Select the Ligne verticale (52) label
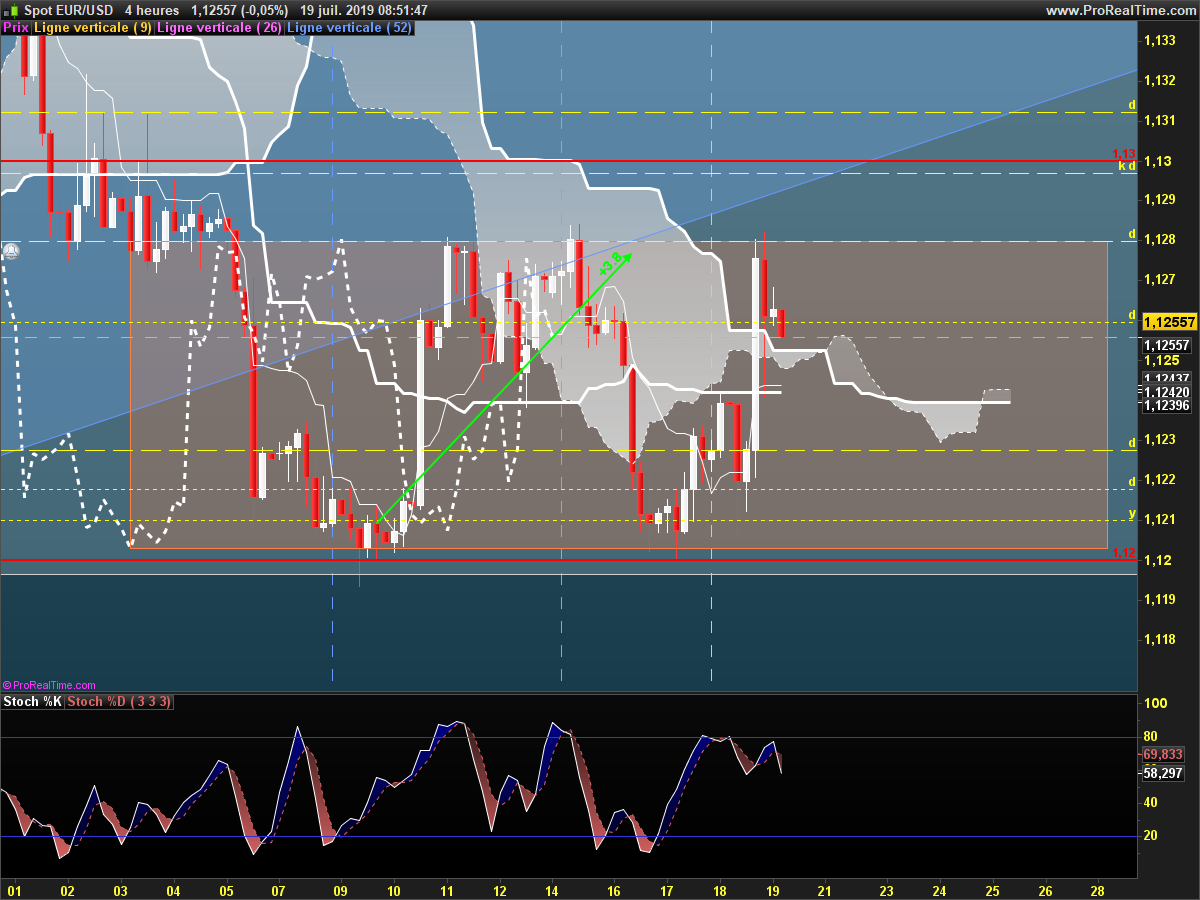Screen dimensions: 1200x900 pos(349,28)
